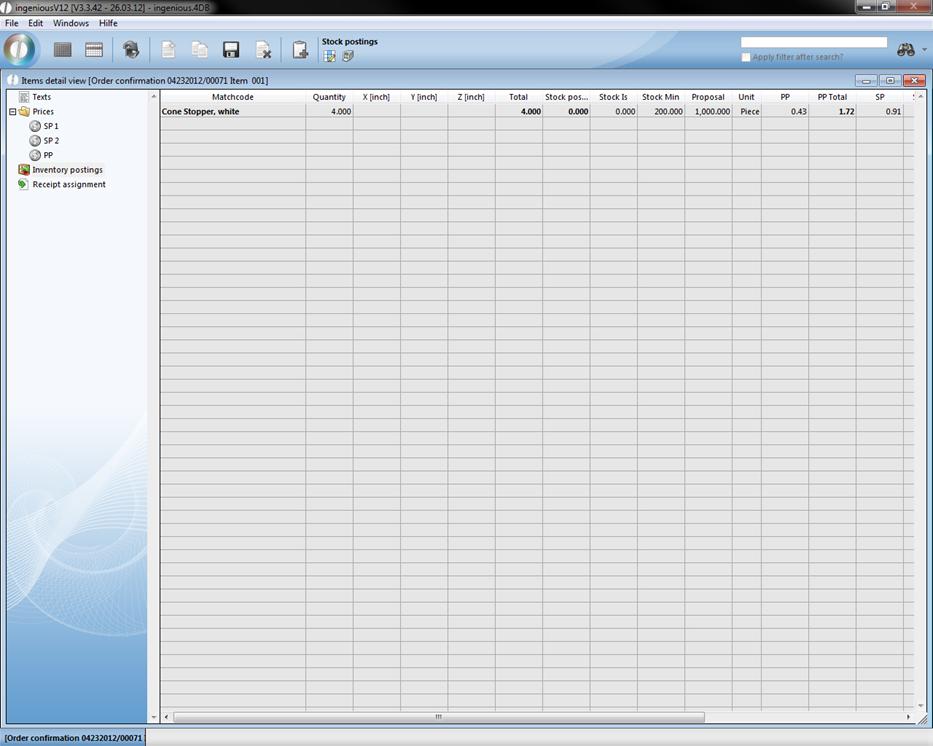The height and width of the screenshot is (746, 933).
Task: Open the Windows menu
Action: (x=70, y=23)
